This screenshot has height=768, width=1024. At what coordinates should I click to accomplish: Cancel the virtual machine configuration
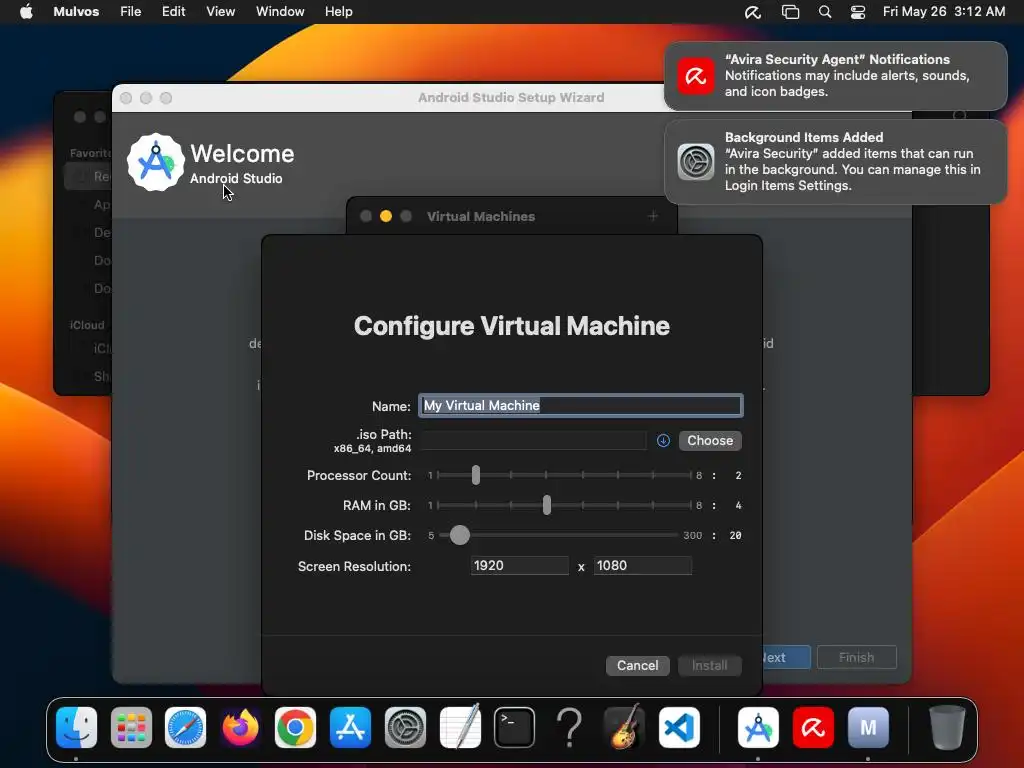pyautogui.click(x=637, y=665)
